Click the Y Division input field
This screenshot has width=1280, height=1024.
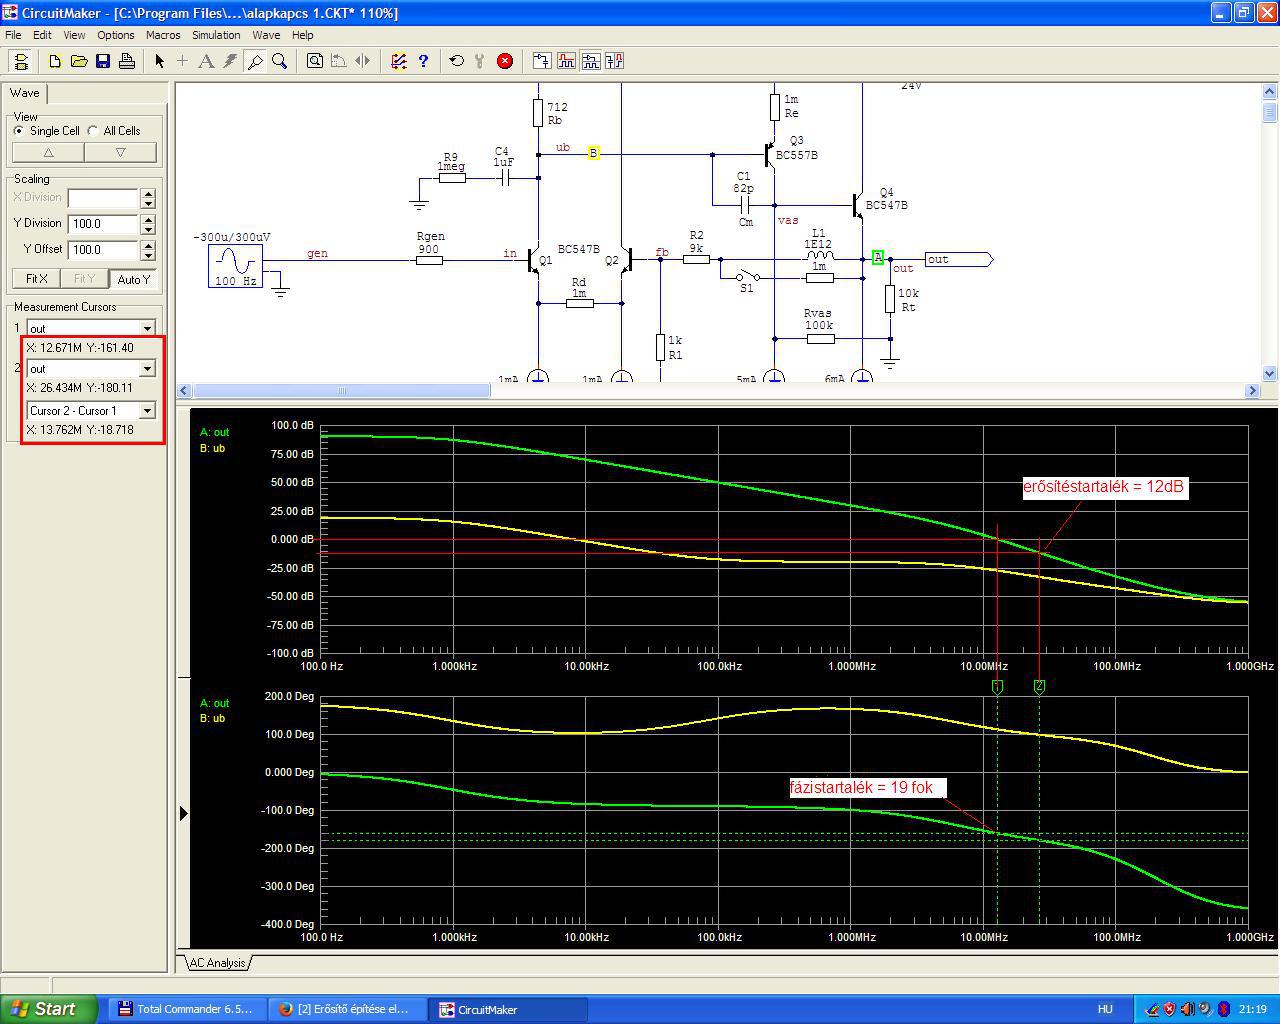103,224
